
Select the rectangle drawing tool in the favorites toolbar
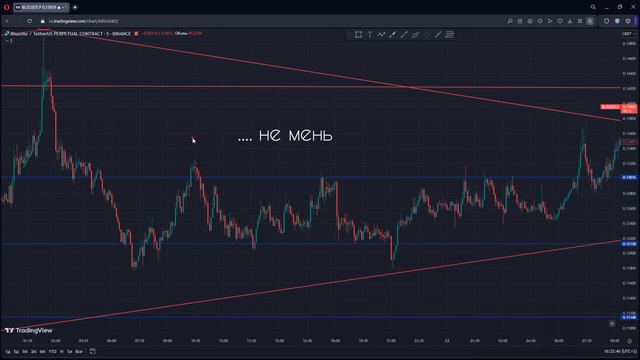coord(358,35)
